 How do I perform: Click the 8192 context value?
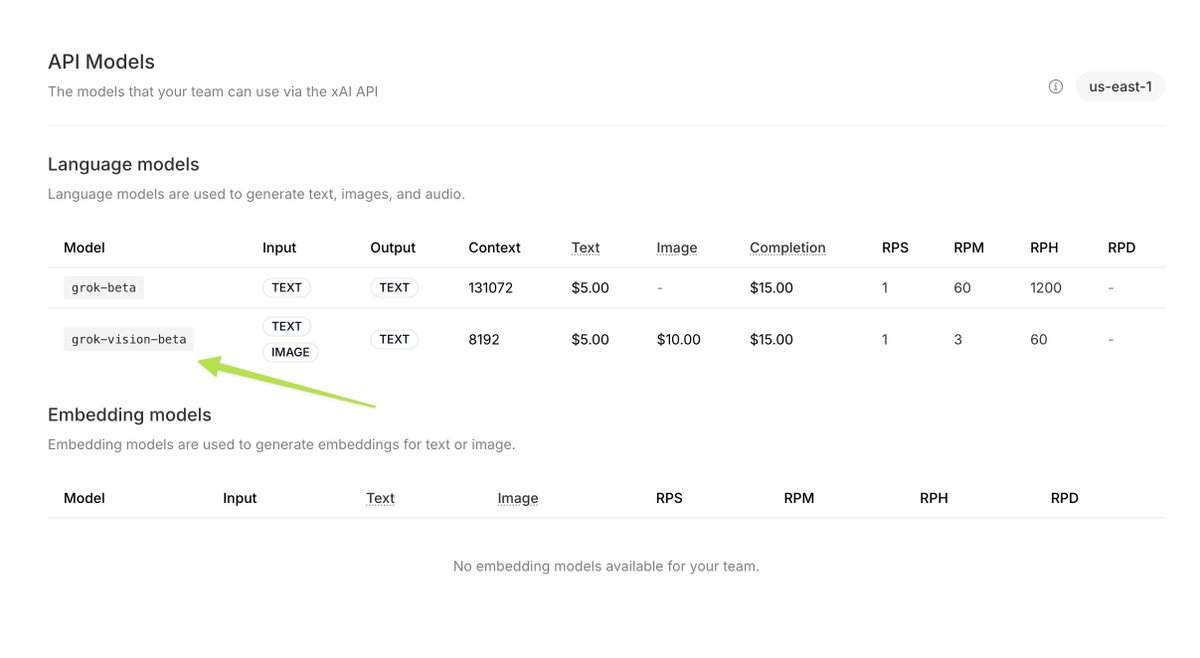[484, 340]
